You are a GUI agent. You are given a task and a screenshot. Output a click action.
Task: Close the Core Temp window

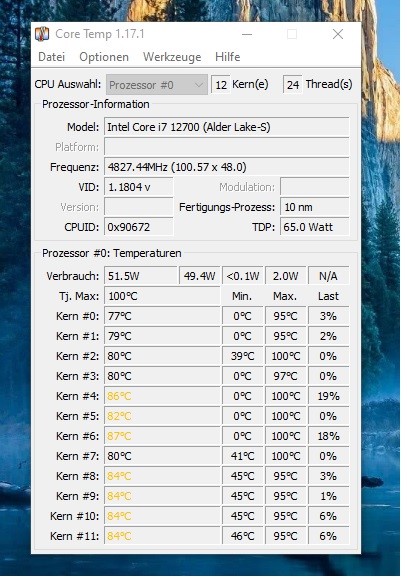338,34
